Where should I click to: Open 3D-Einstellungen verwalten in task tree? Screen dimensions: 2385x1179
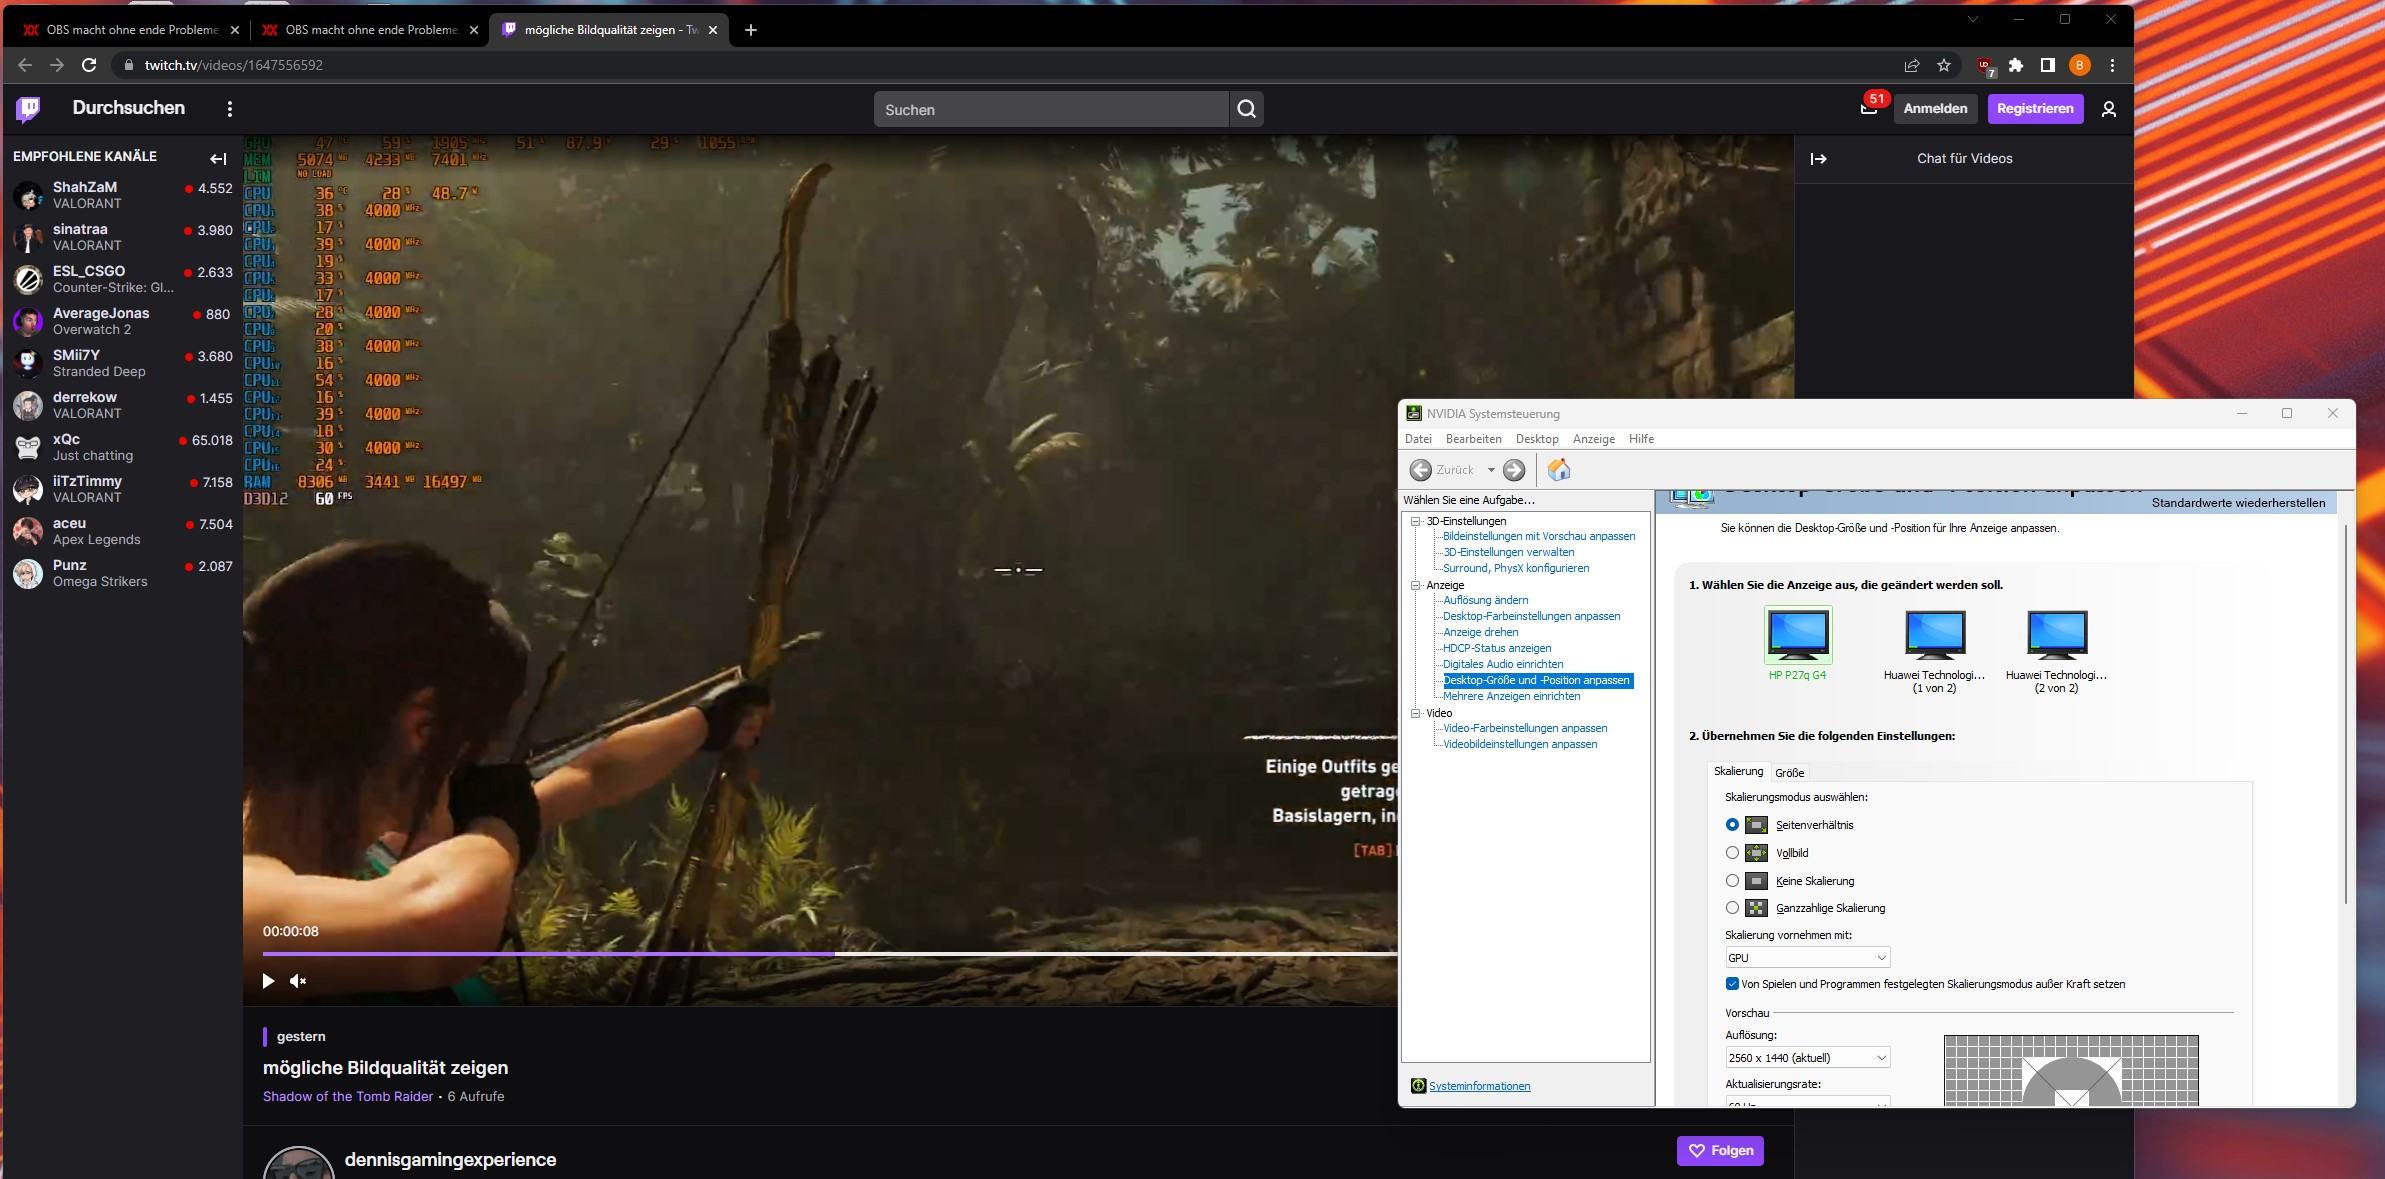(1508, 552)
